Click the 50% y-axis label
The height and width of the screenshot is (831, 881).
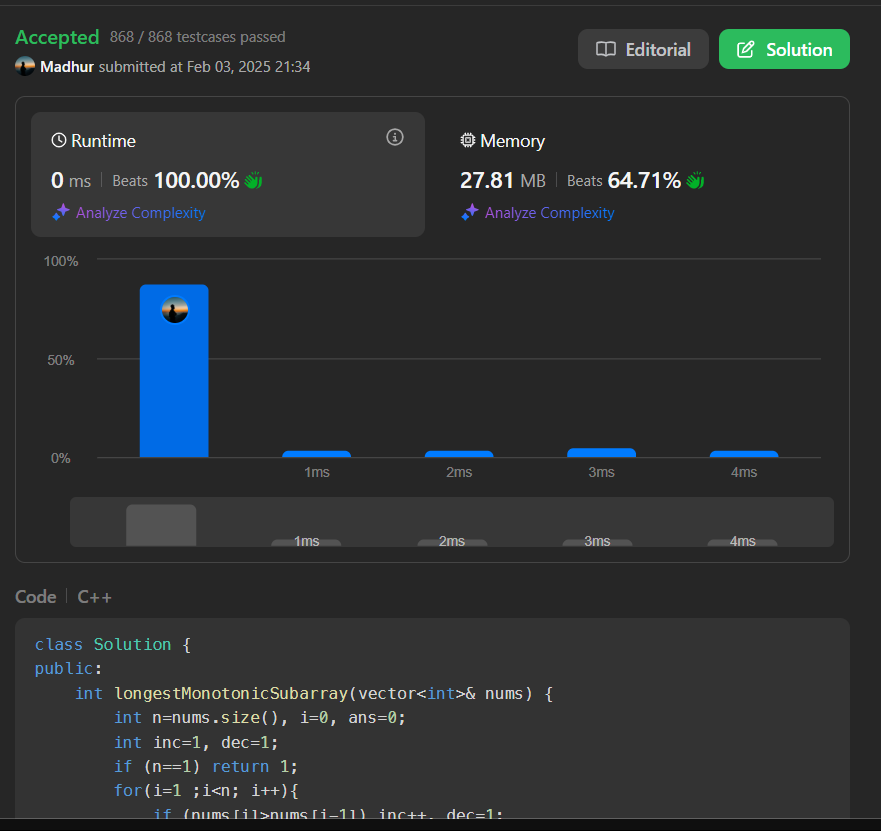click(61, 360)
